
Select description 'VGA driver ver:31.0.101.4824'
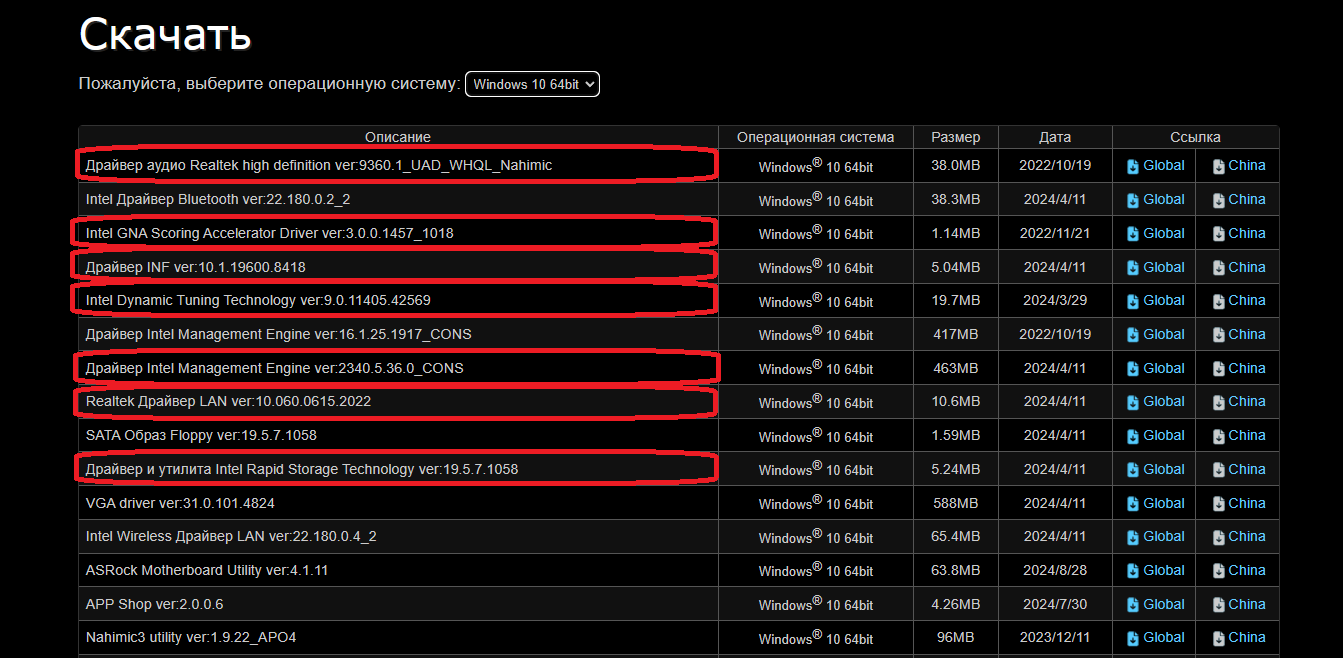pyautogui.click(x=180, y=503)
